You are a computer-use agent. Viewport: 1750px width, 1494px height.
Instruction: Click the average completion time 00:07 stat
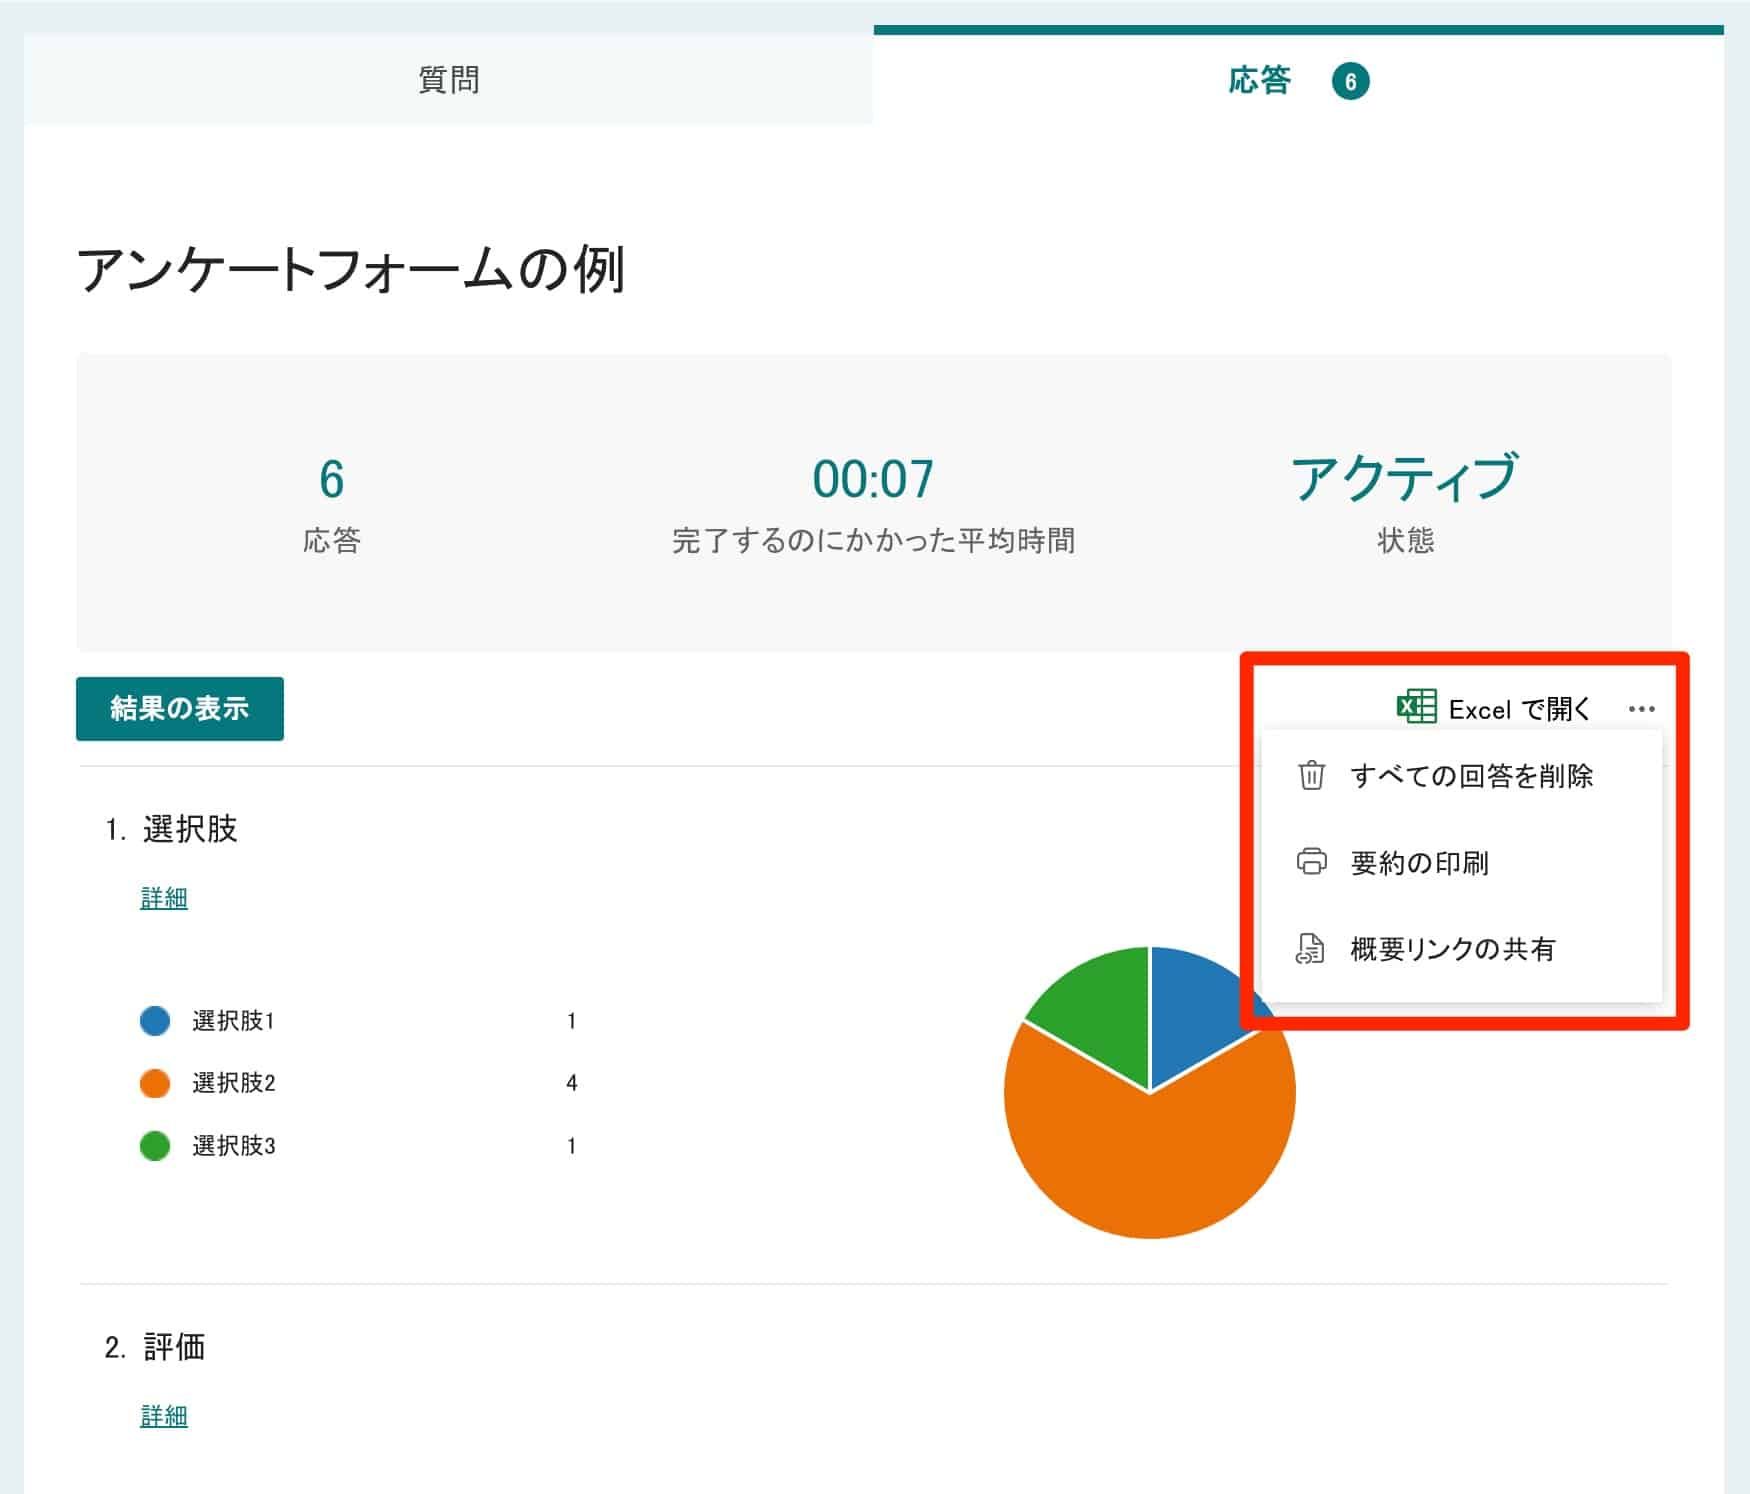(873, 480)
